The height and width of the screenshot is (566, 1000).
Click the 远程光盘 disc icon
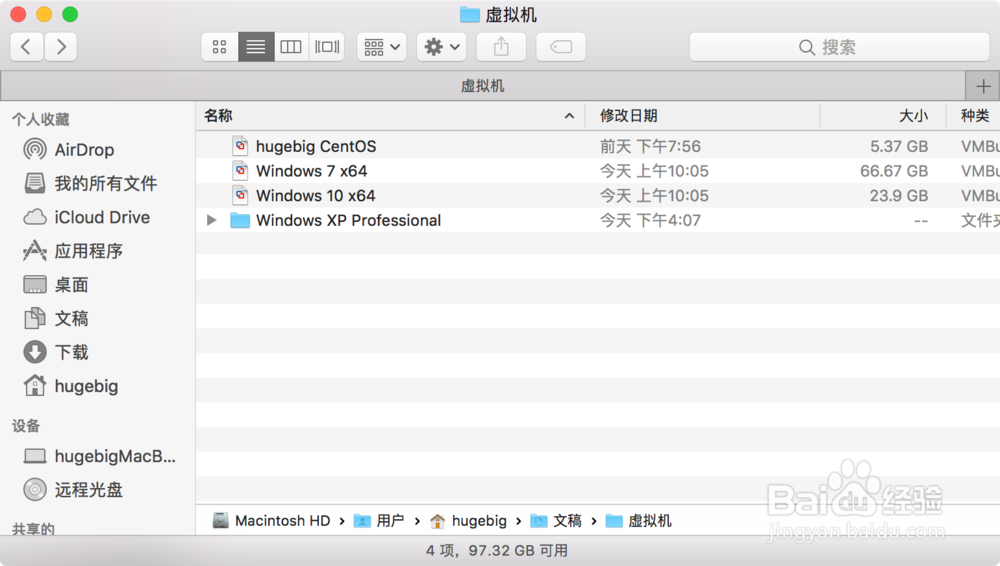point(34,489)
